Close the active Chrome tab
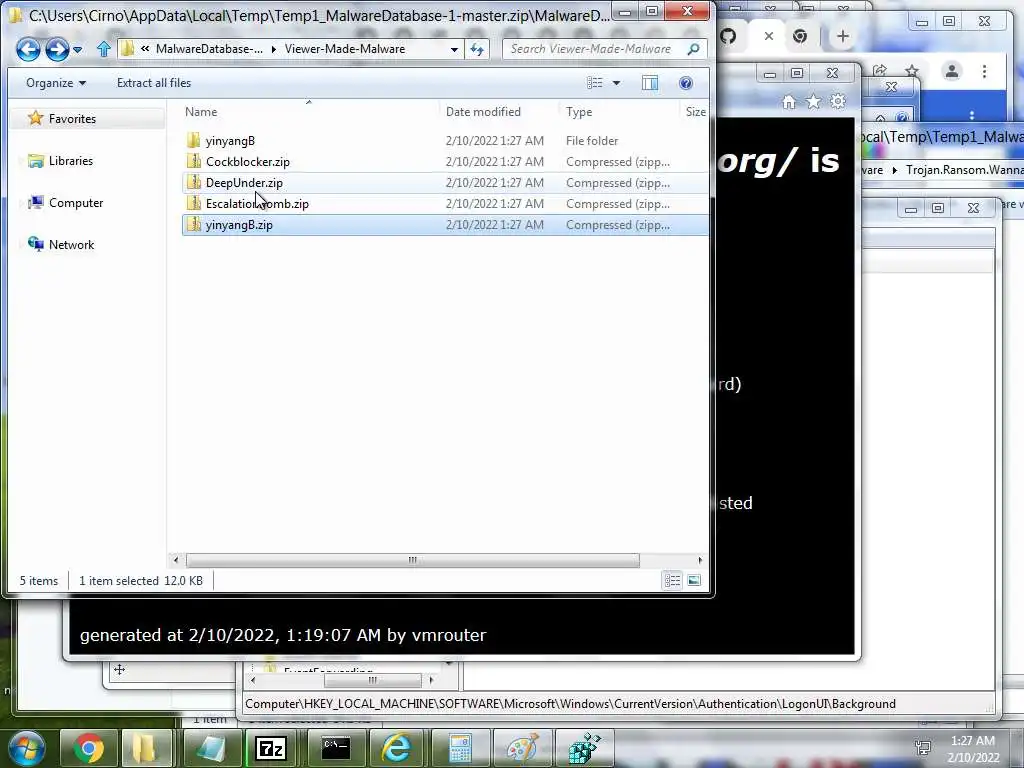This screenshot has height=768, width=1024. click(x=769, y=36)
